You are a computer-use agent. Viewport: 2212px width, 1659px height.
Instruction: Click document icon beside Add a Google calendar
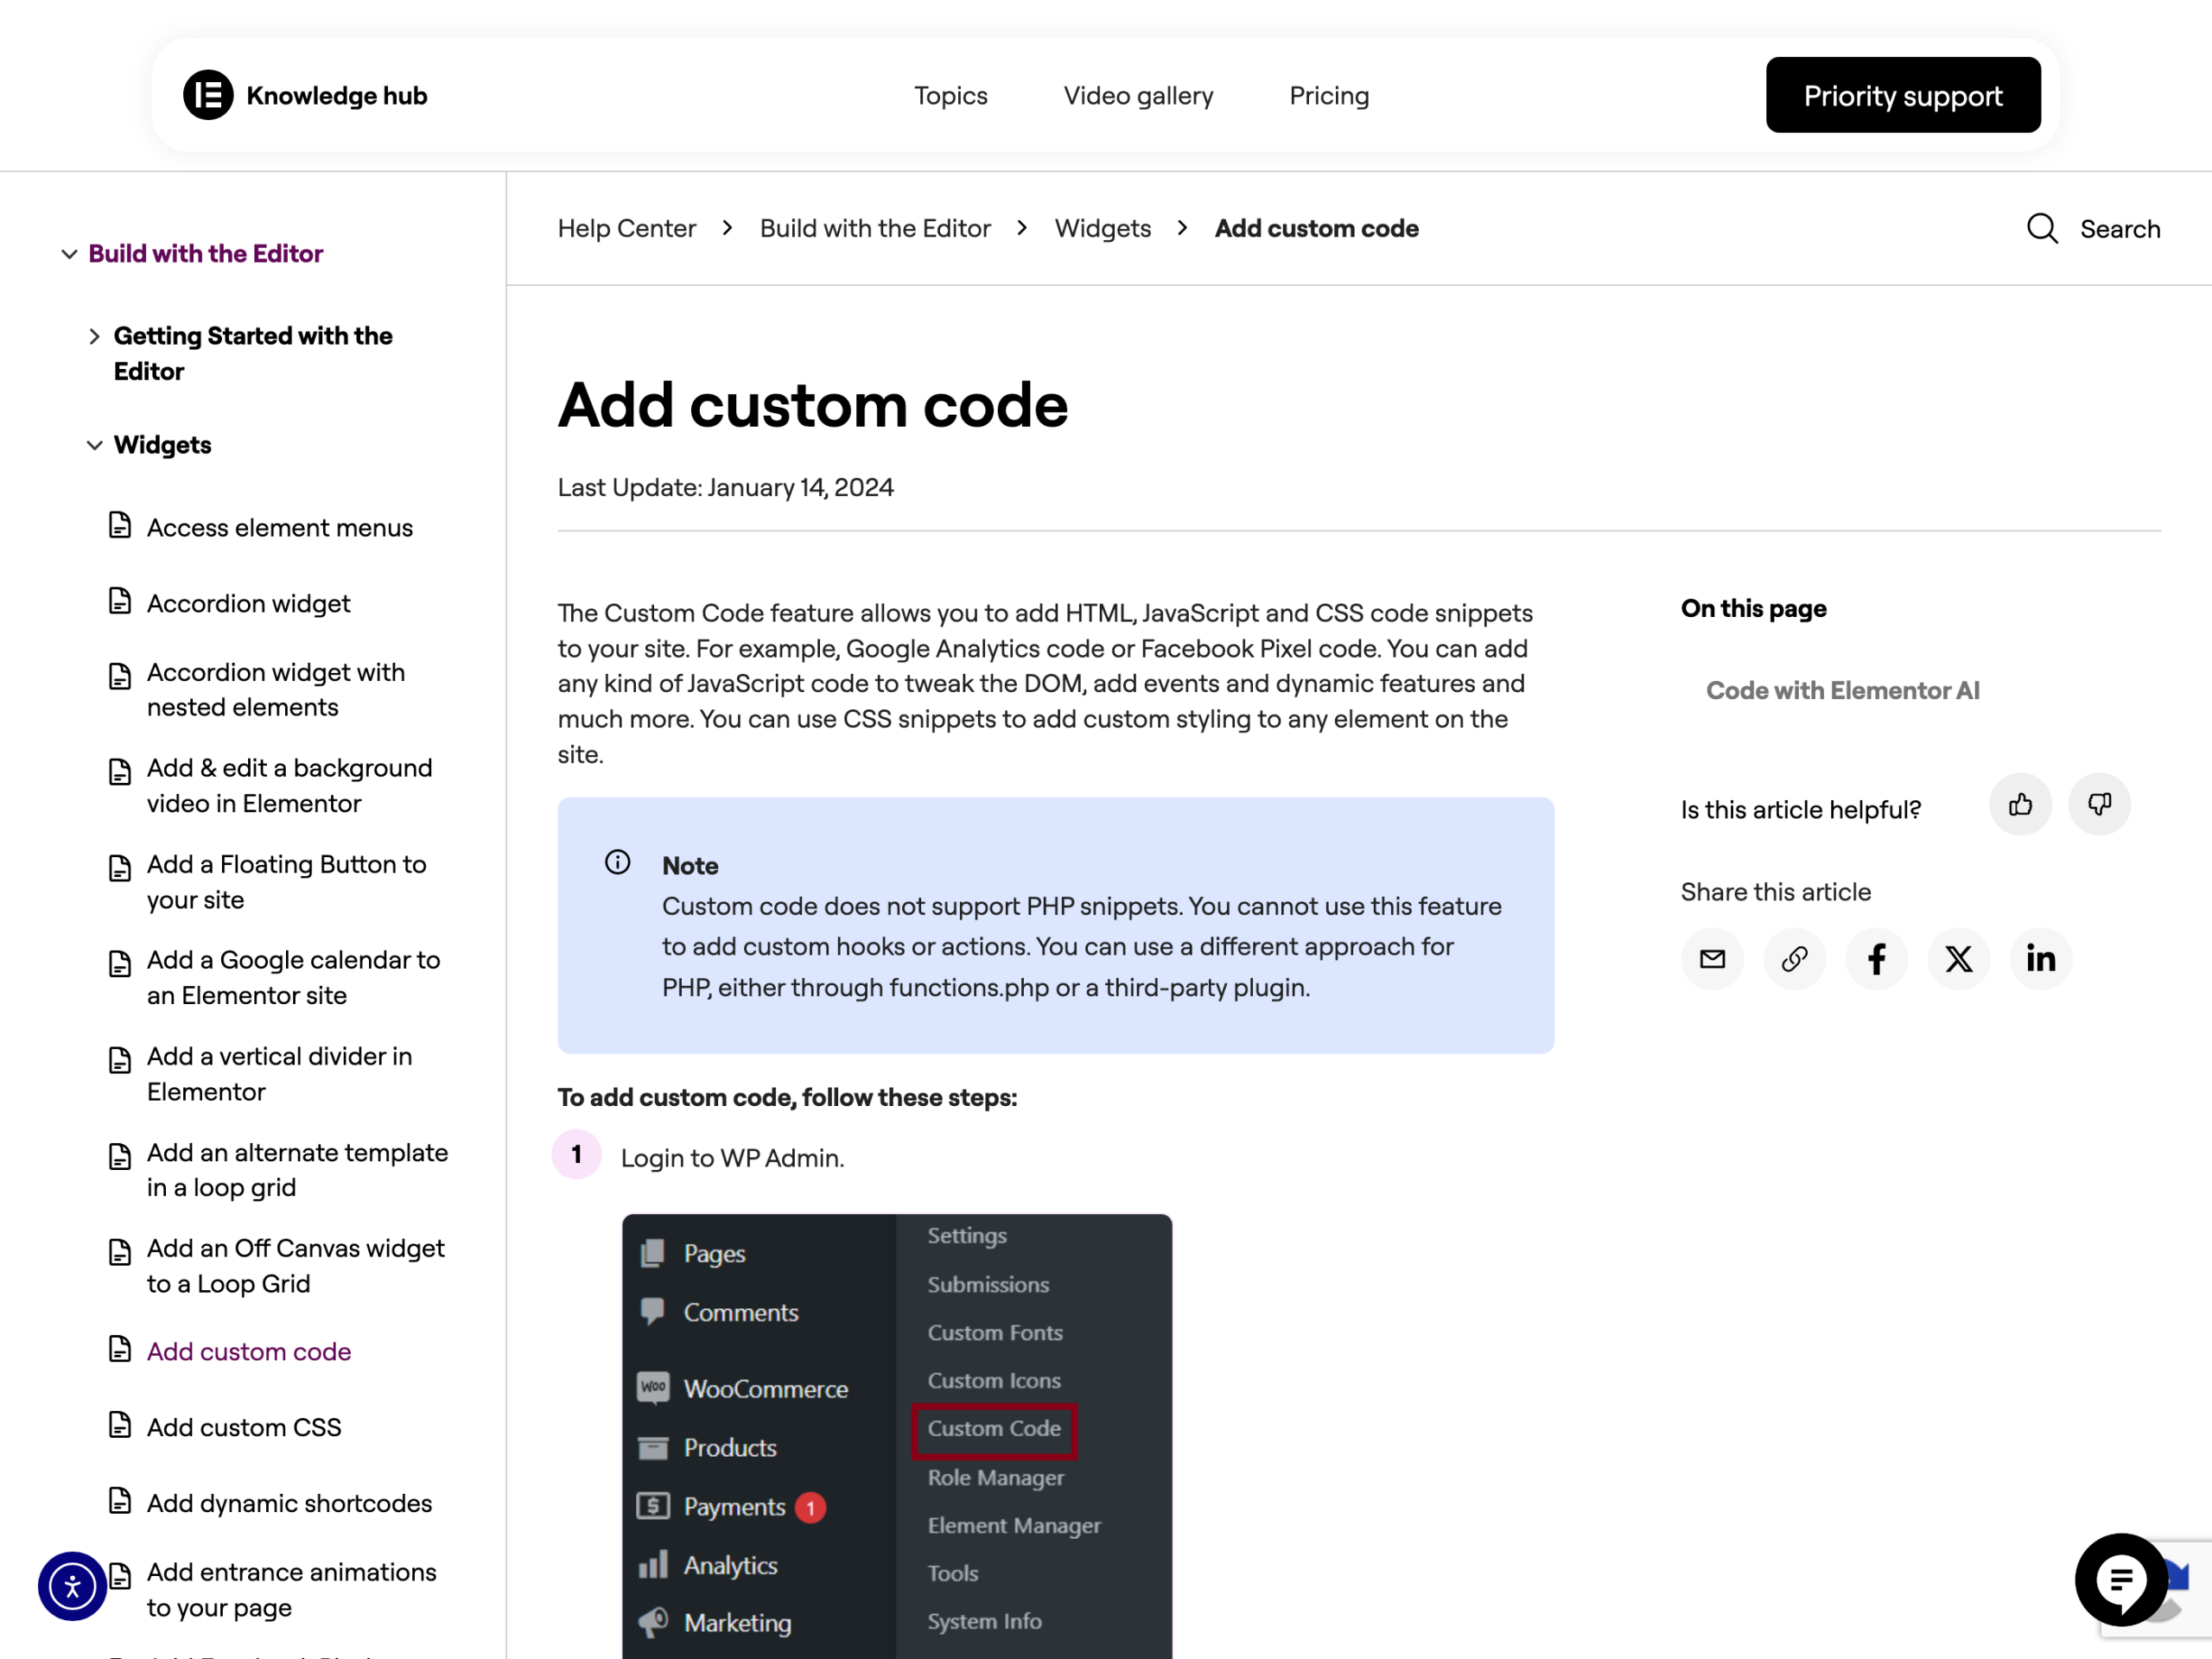coord(120,964)
